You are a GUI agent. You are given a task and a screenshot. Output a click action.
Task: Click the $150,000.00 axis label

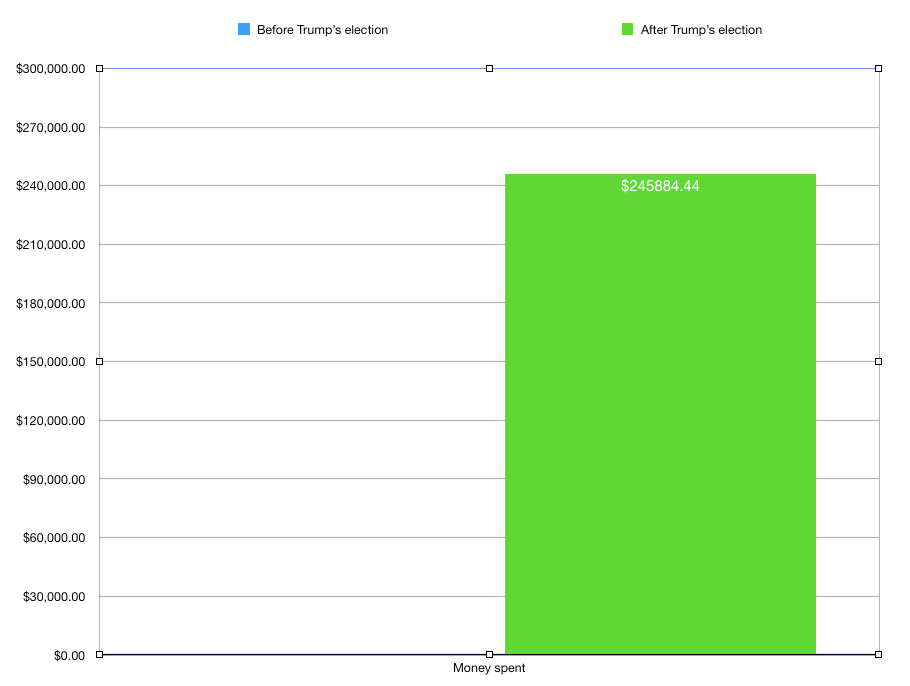pyautogui.click(x=50, y=362)
